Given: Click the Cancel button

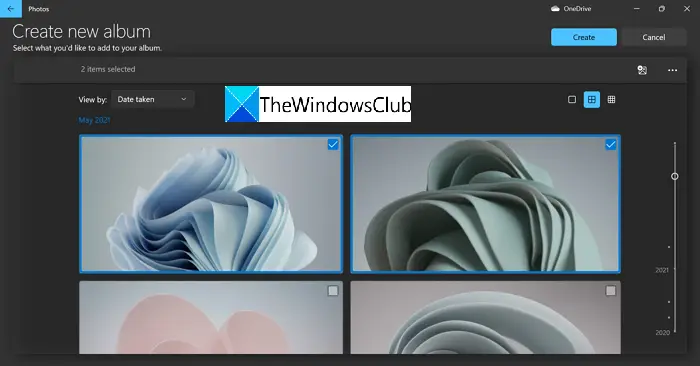Looking at the screenshot, I should tap(654, 37).
